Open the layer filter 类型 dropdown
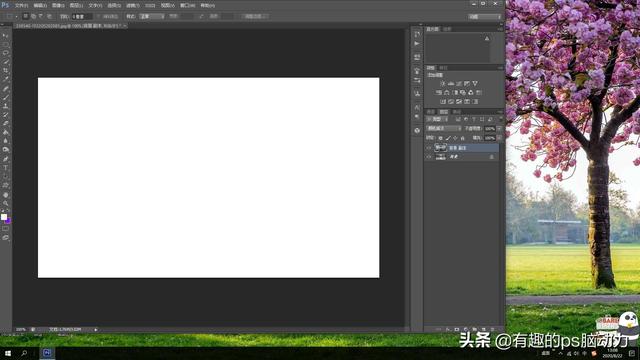640x360 pixels. tap(438, 119)
